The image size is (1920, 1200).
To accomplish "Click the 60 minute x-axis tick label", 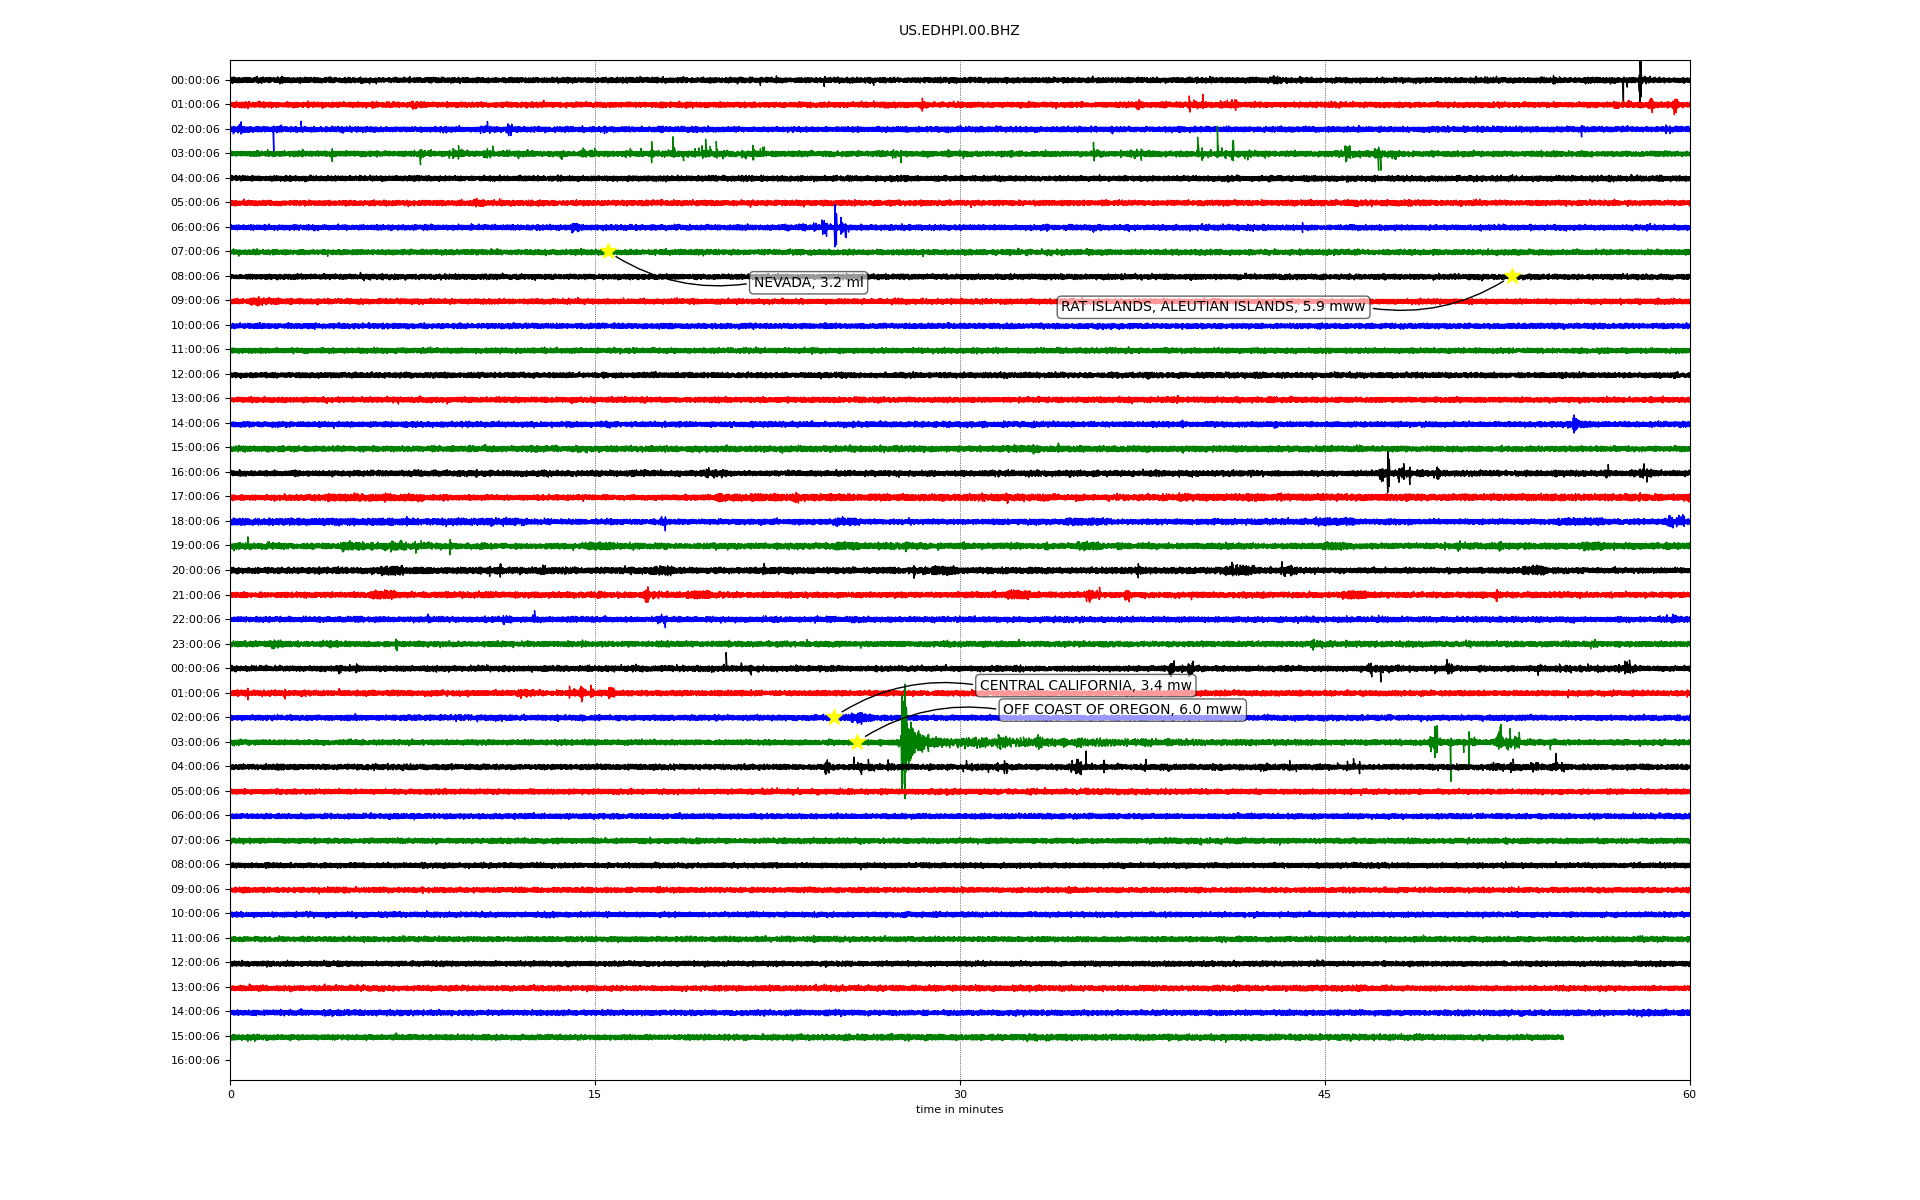I will point(1689,1094).
